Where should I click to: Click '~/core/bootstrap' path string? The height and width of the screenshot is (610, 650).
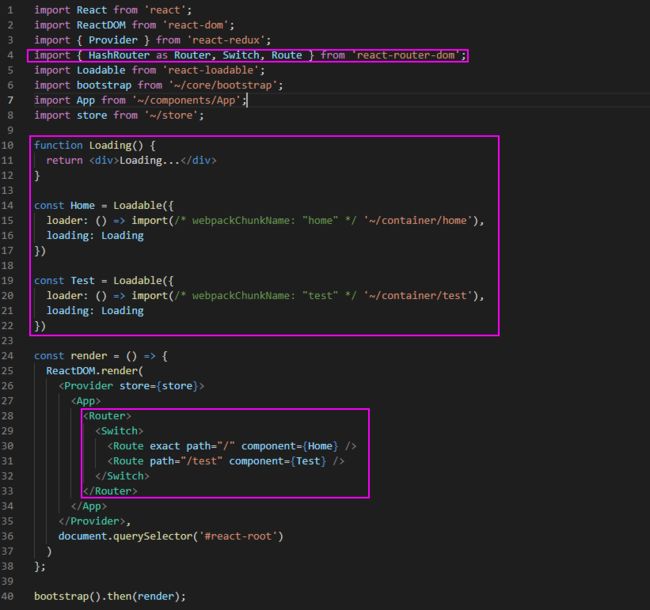(223, 85)
